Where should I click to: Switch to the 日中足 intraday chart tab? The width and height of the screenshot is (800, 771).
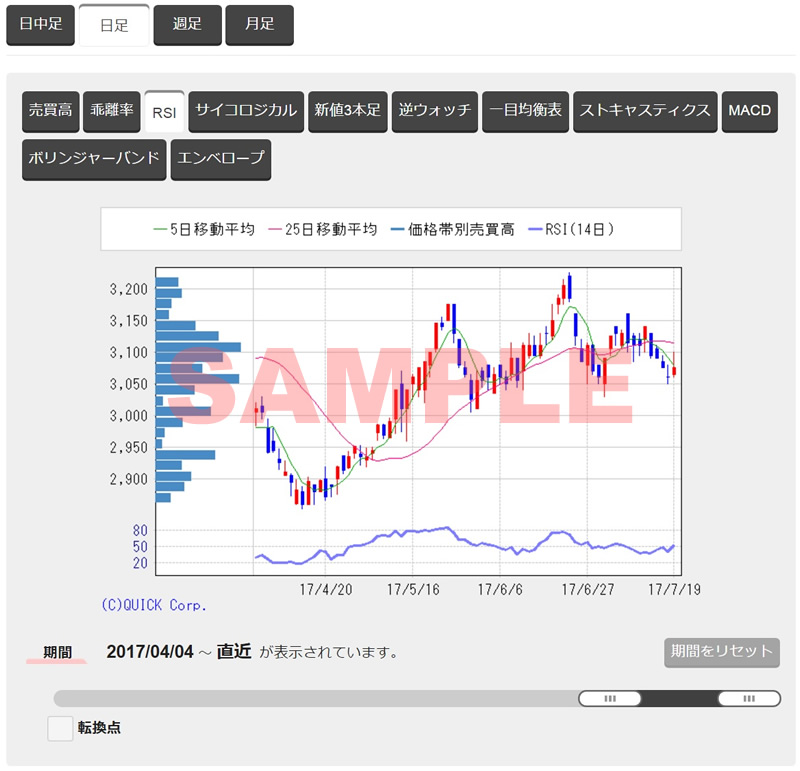pos(40,25)
